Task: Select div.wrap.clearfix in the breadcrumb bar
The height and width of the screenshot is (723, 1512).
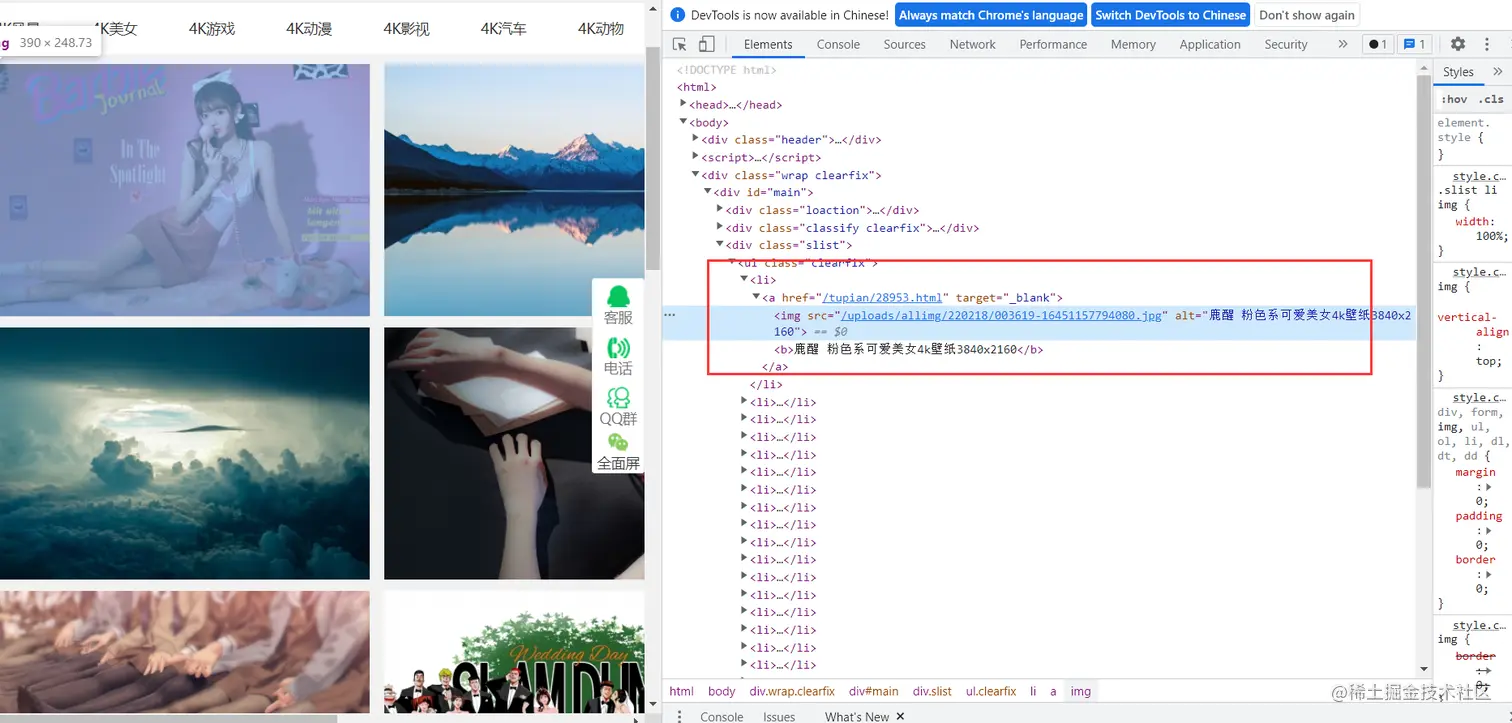Action: tap(792, 691)
